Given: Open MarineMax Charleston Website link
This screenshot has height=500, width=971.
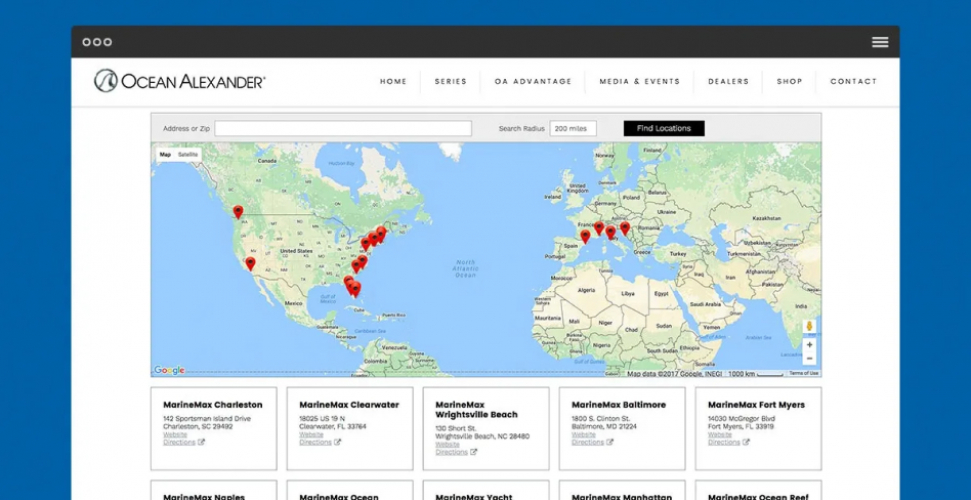Looking at the screenshot, I should pos(175,435).
